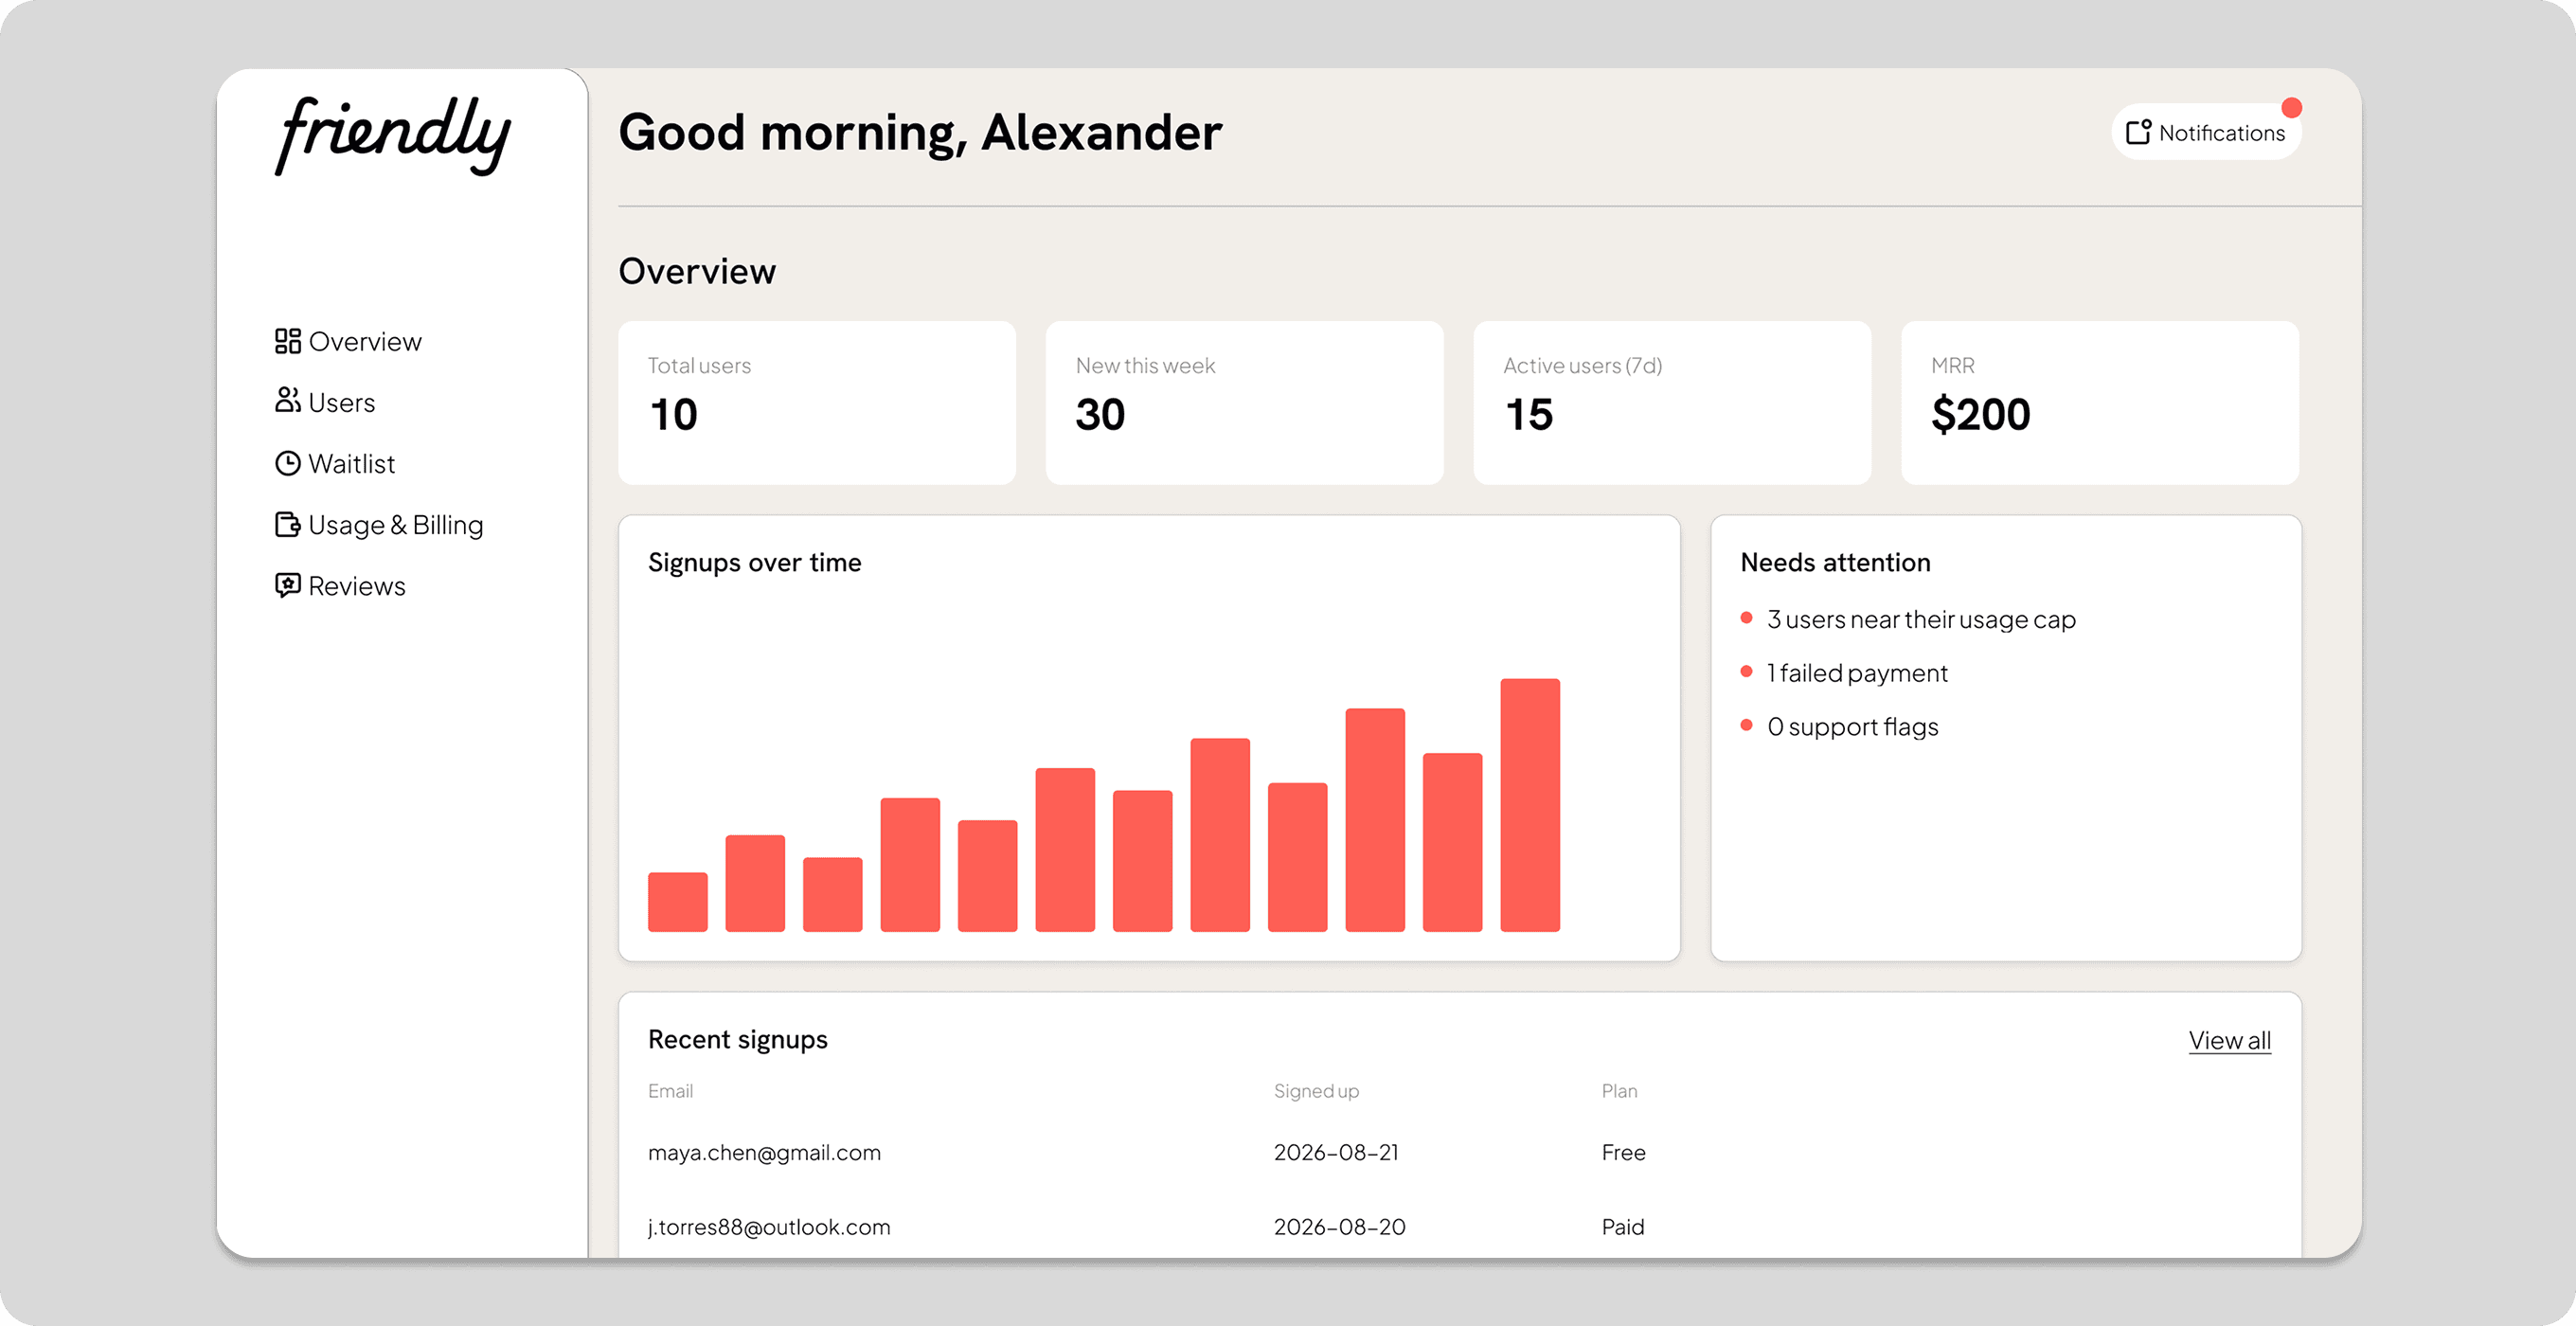This screenshot has width=2576, height=1326.
Task: Go to the Users page
Action: tap(325, 402)
